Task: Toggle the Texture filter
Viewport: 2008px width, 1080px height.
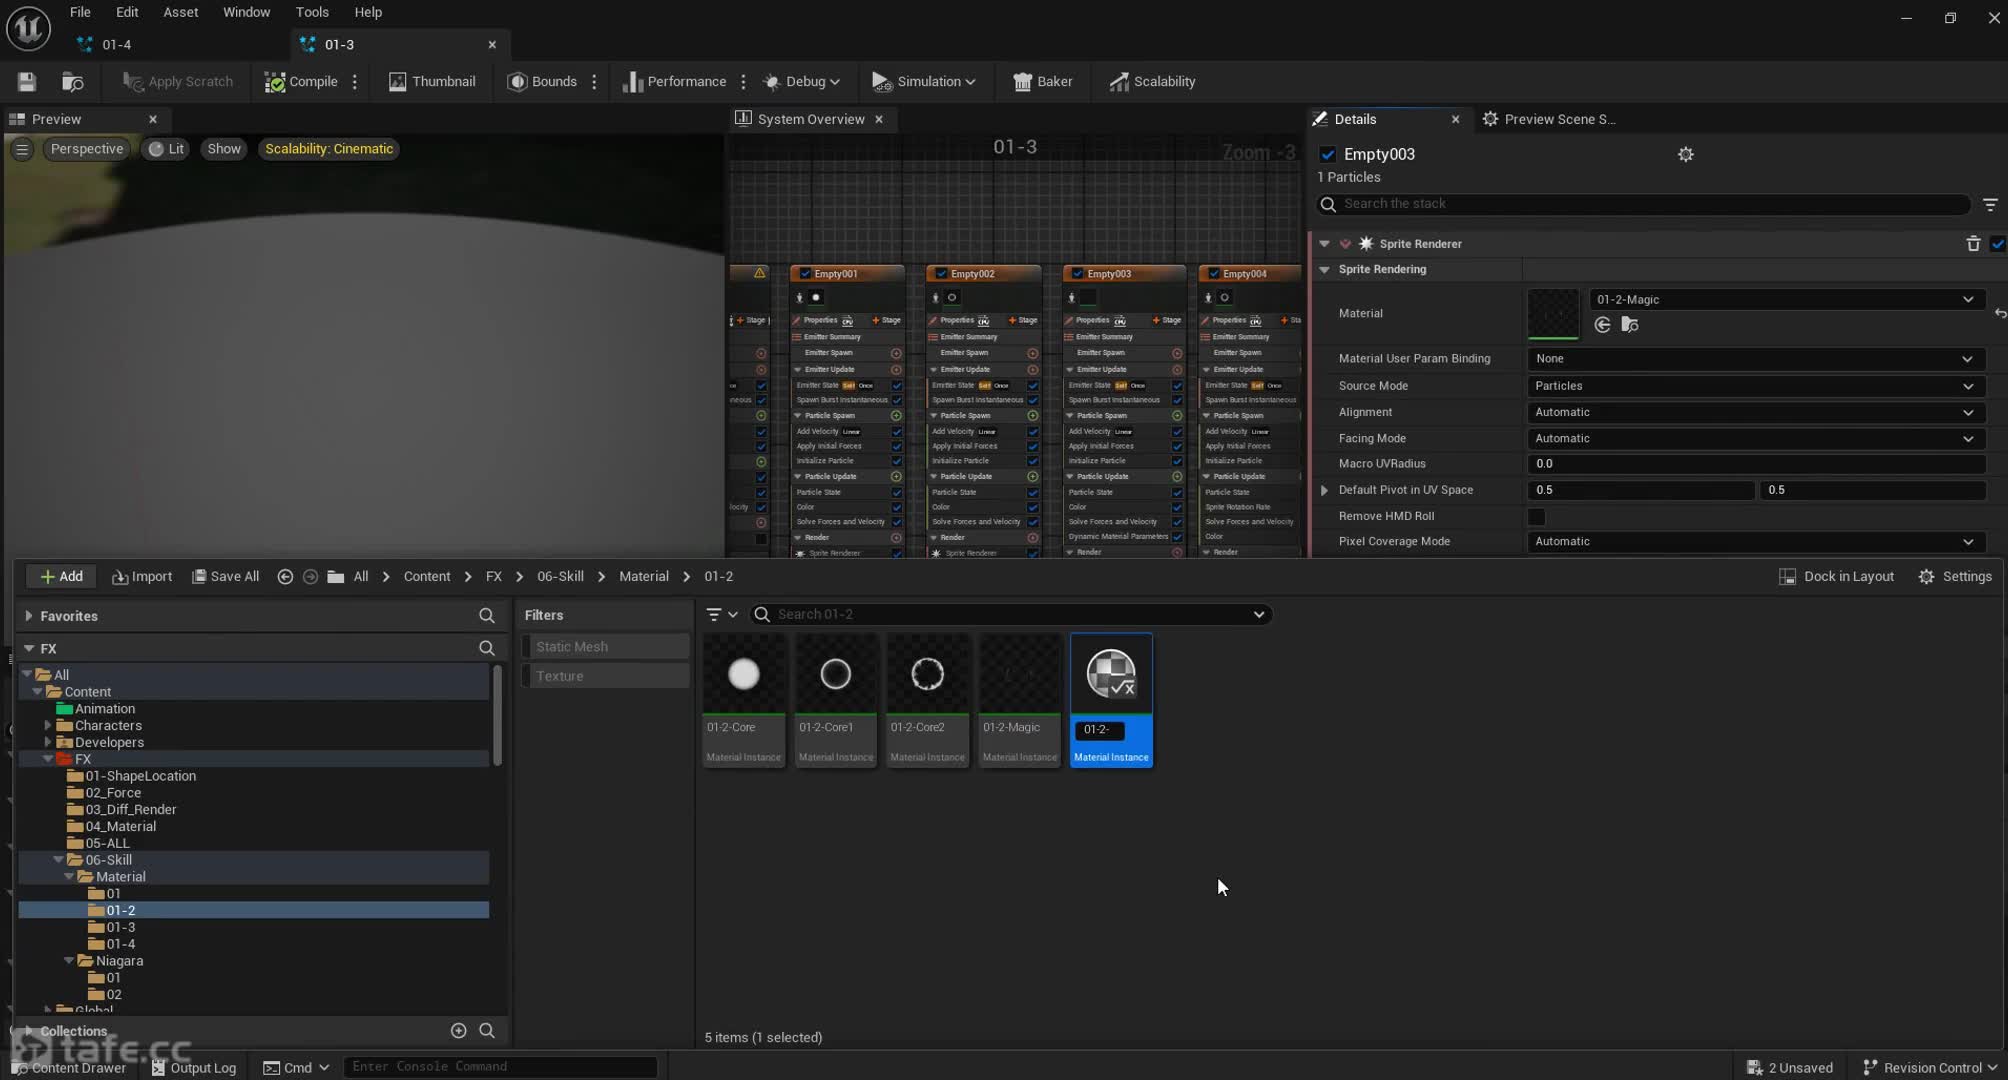Action: (x=606, y=677)
